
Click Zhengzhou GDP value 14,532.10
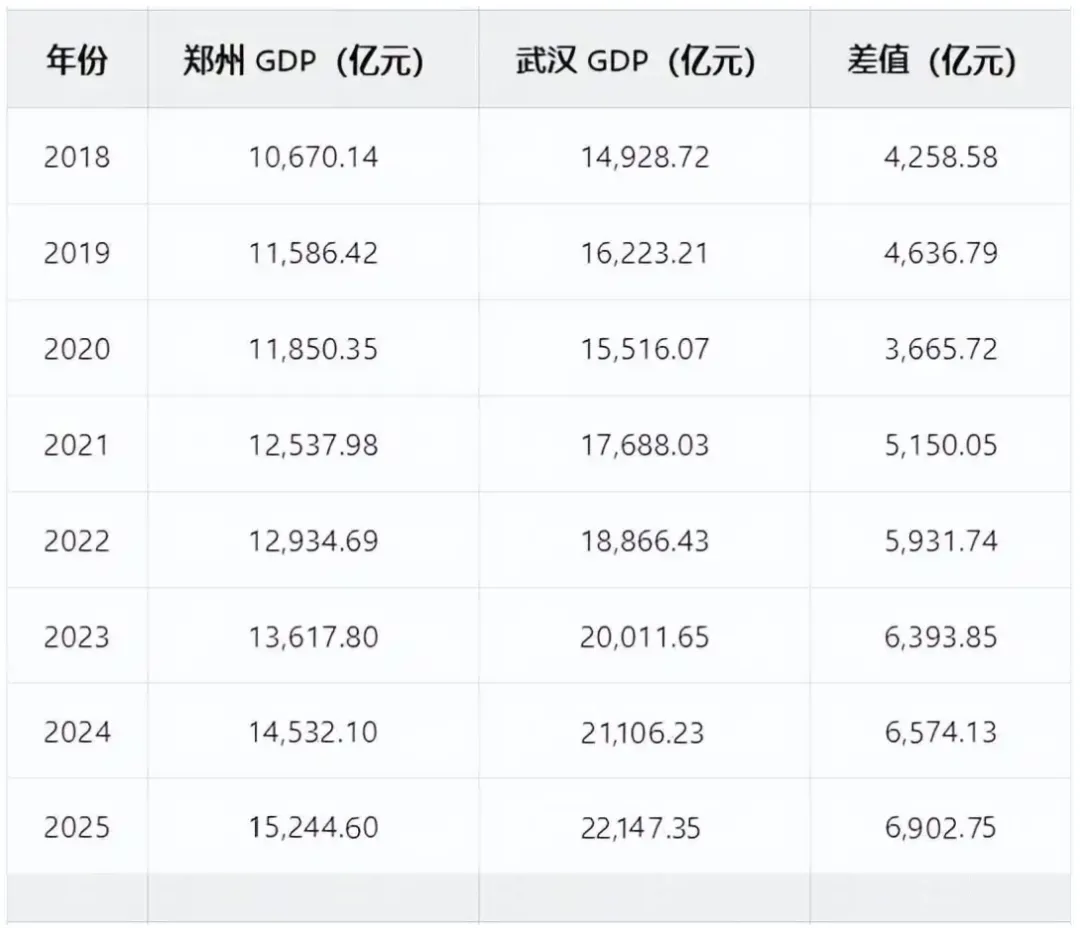coord(313,732)
